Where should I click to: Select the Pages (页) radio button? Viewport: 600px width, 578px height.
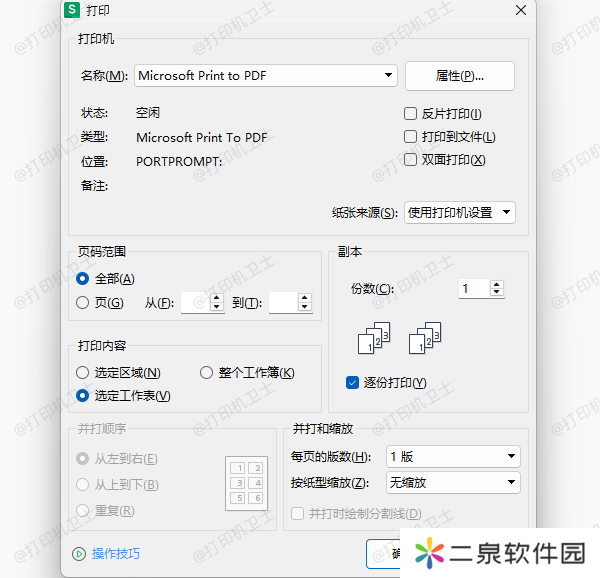[x=83, y=303]
